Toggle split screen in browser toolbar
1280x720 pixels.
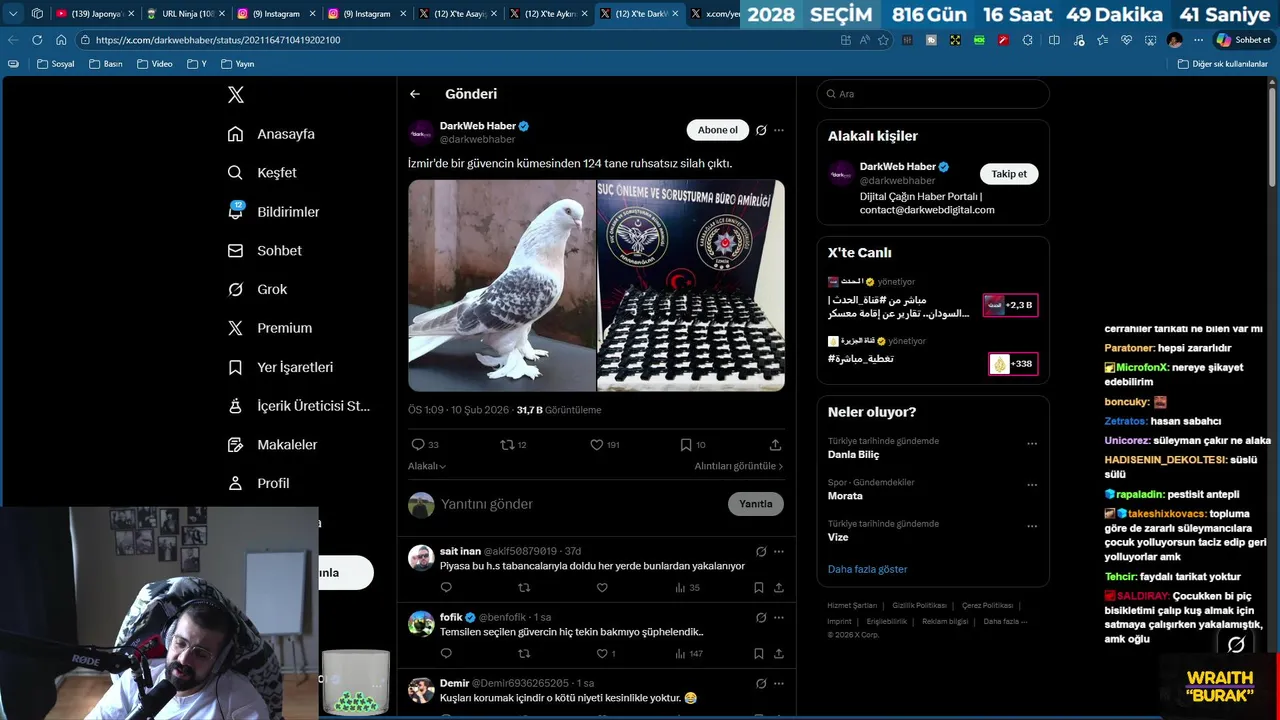pos(1054,40)
